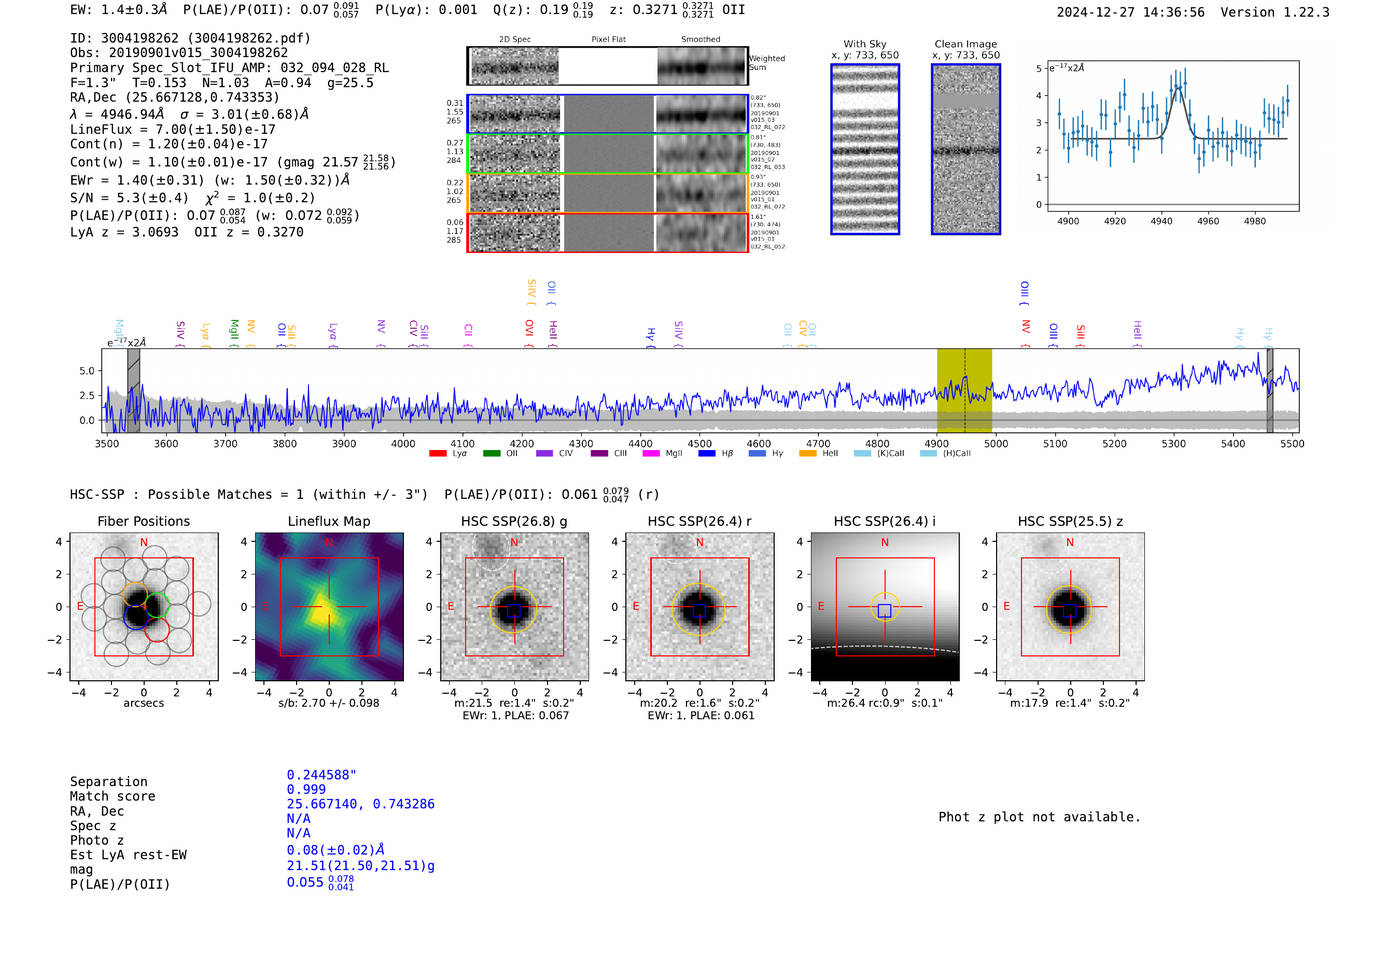Select the orange-bordered fiber 2D spectrum row
Screen dimensions: 1400x953
[x=608, y=193]
